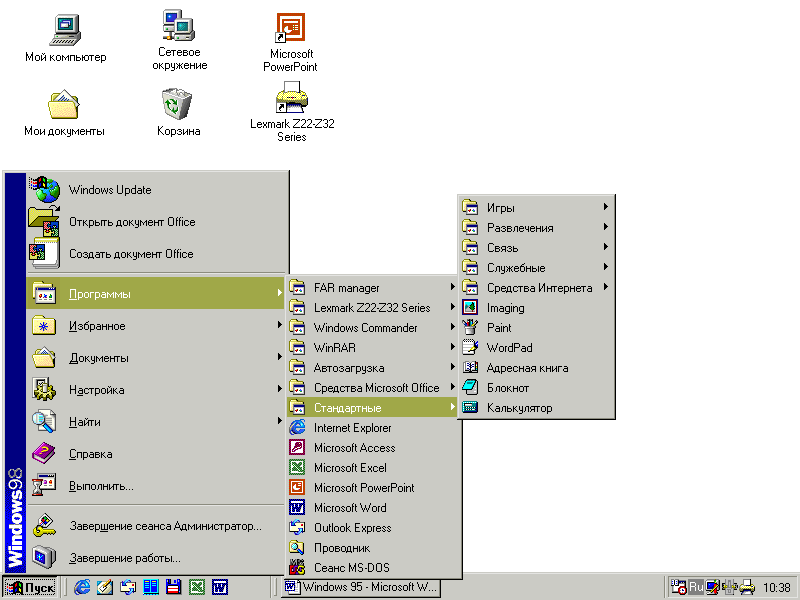The width and height of the screenshot is (800, 600).
Task: Launch Калькулятор from Accessories menu
Action: 536,408
